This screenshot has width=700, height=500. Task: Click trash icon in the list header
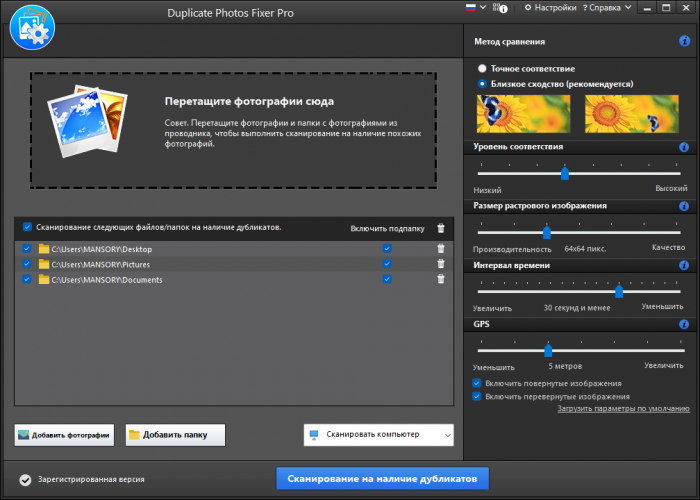coord(441,228)
